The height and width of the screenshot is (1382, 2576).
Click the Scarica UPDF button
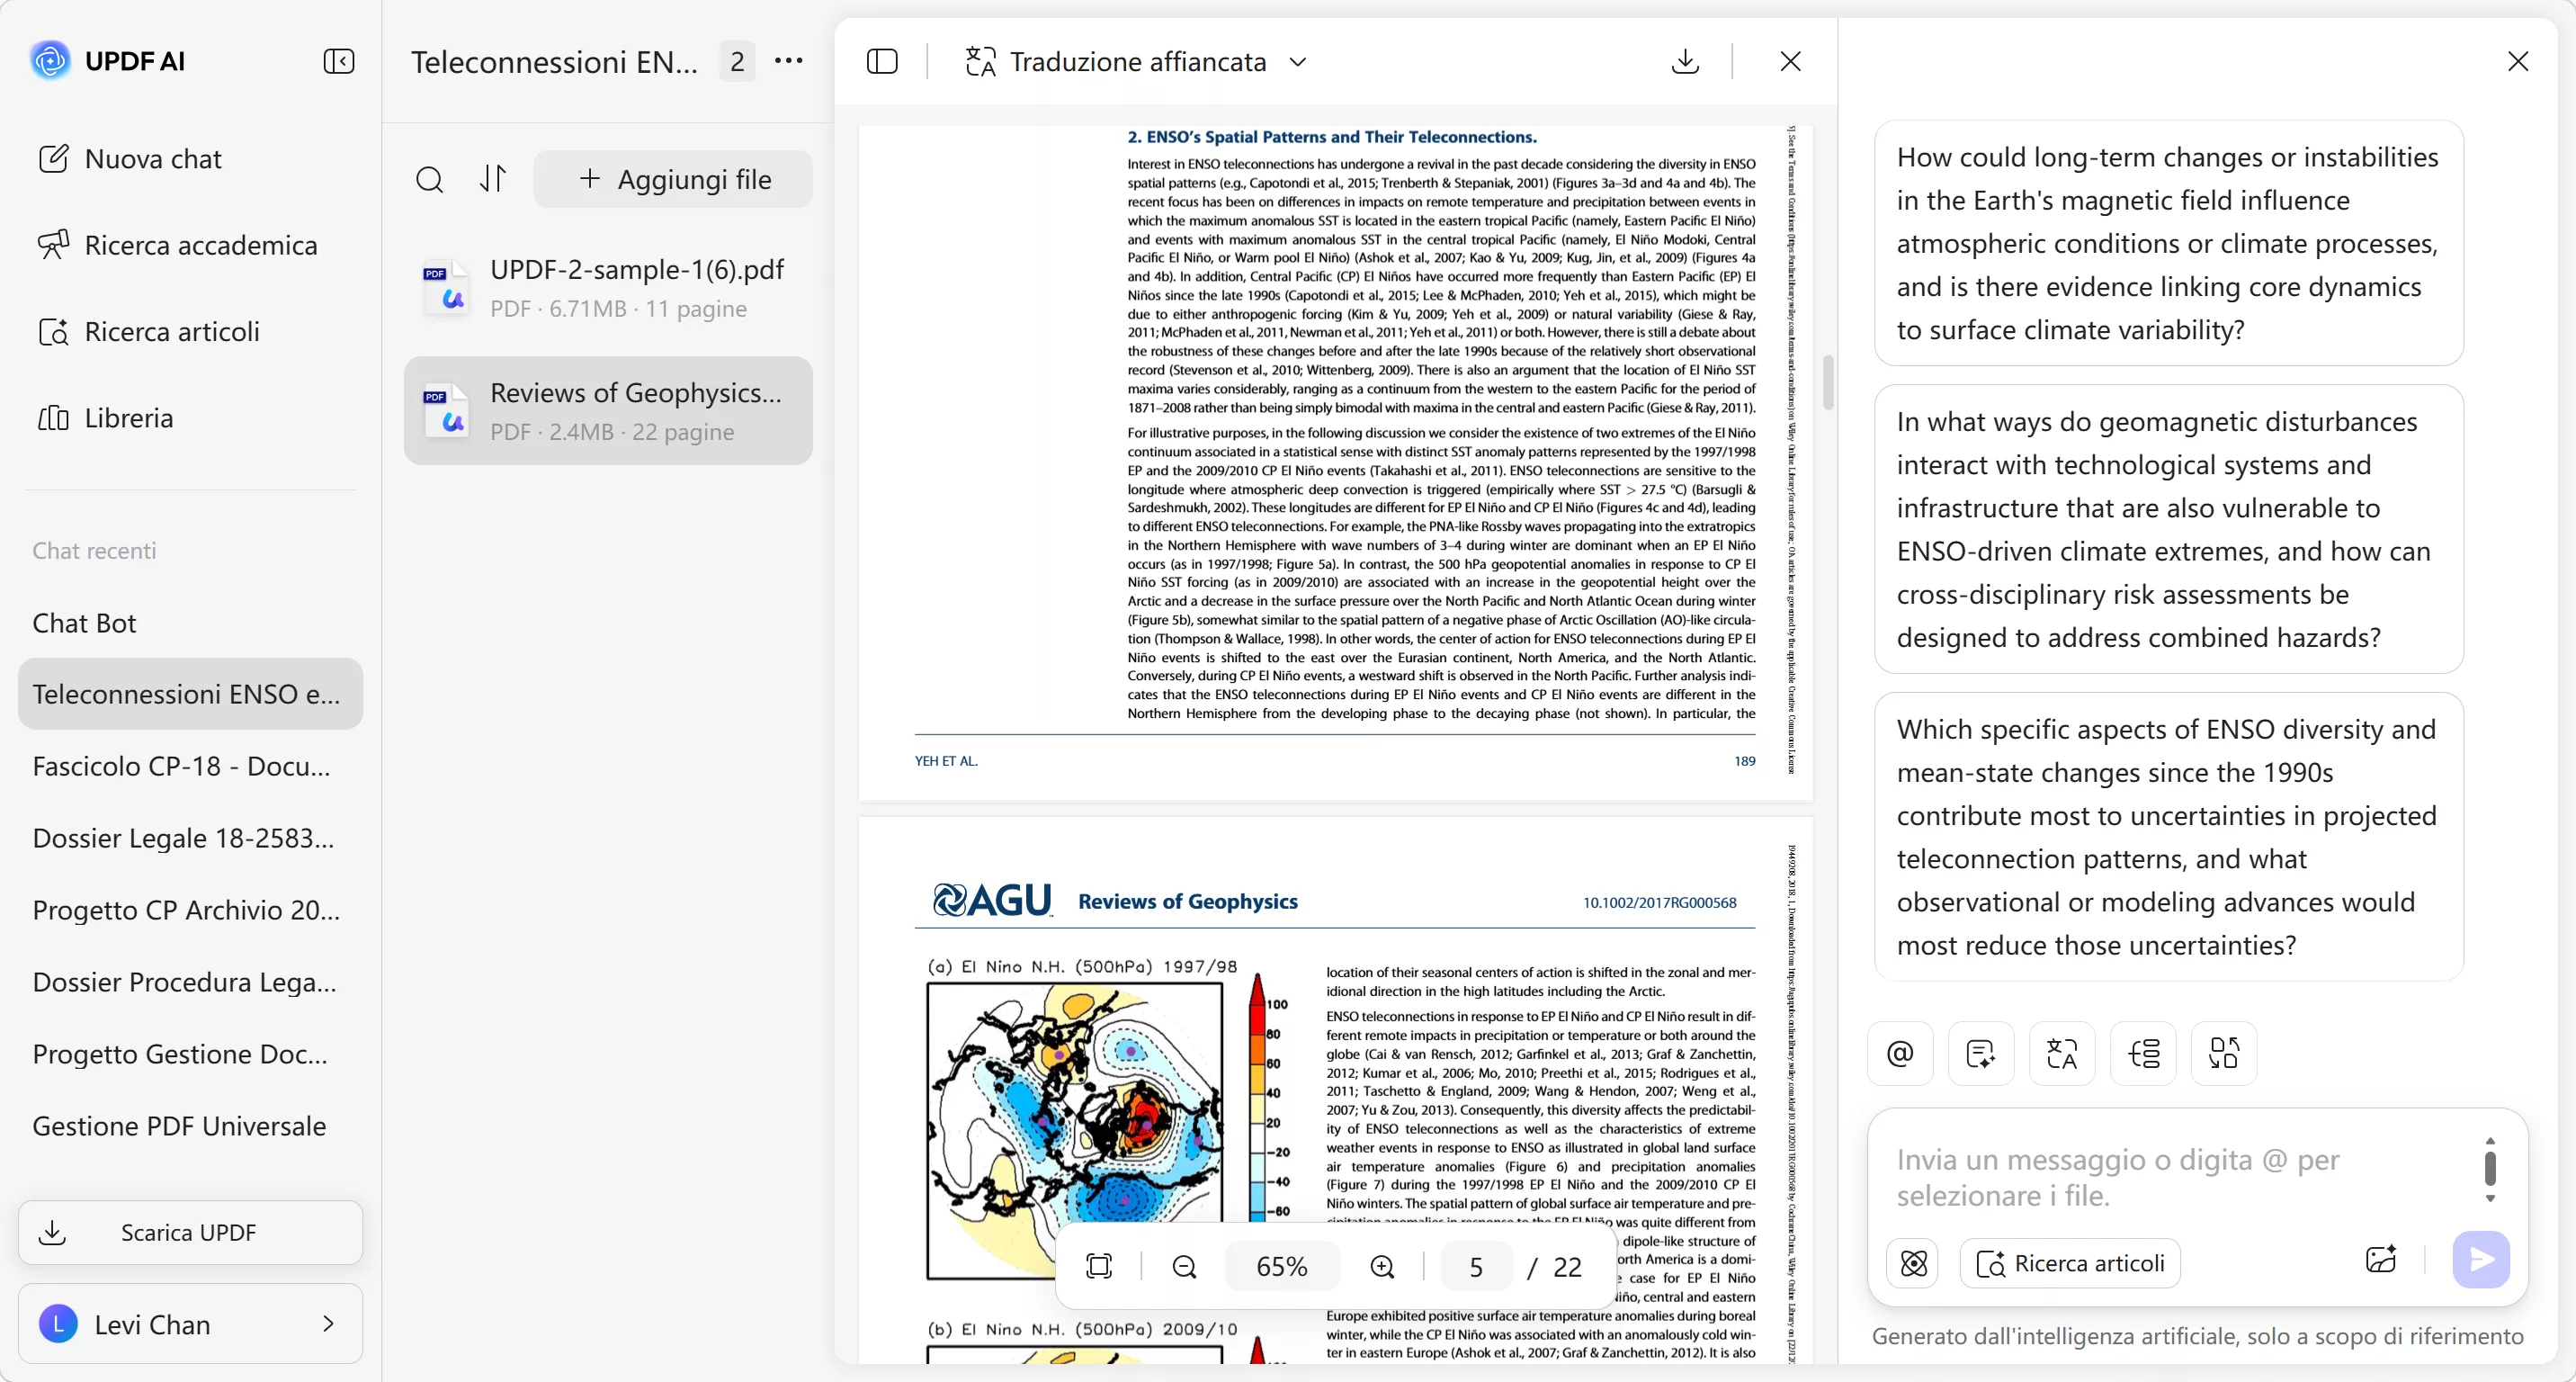[190, 1232]
